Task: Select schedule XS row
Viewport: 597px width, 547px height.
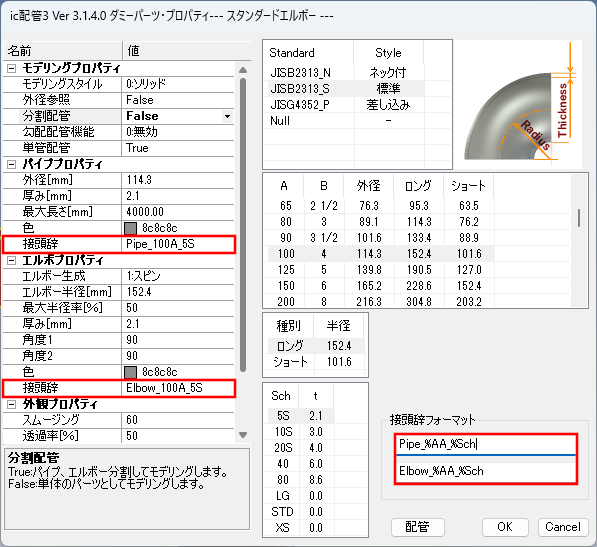Action: [301, 528]
